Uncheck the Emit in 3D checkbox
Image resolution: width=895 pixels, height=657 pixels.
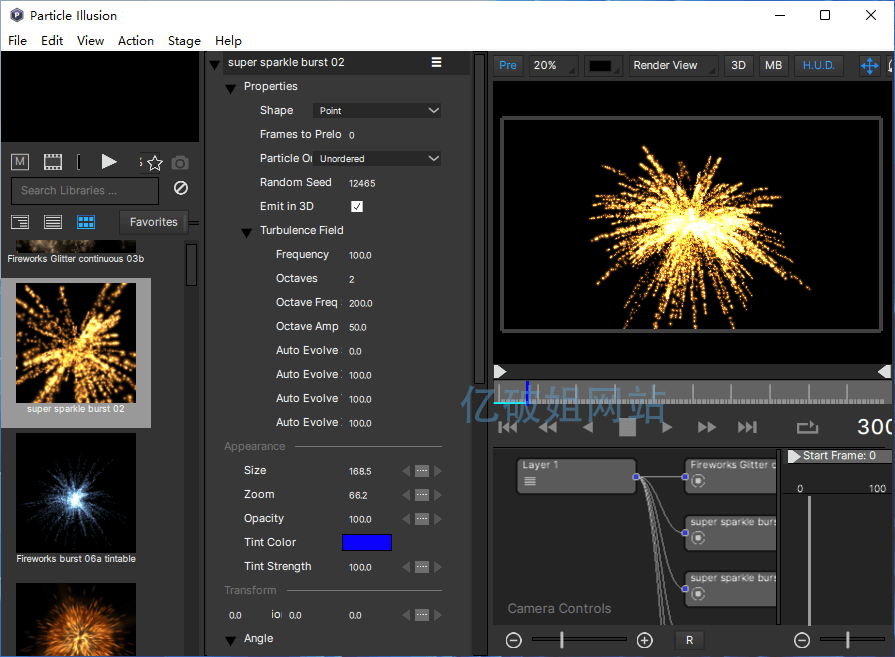pyautogui.click(x=357, y=207)
